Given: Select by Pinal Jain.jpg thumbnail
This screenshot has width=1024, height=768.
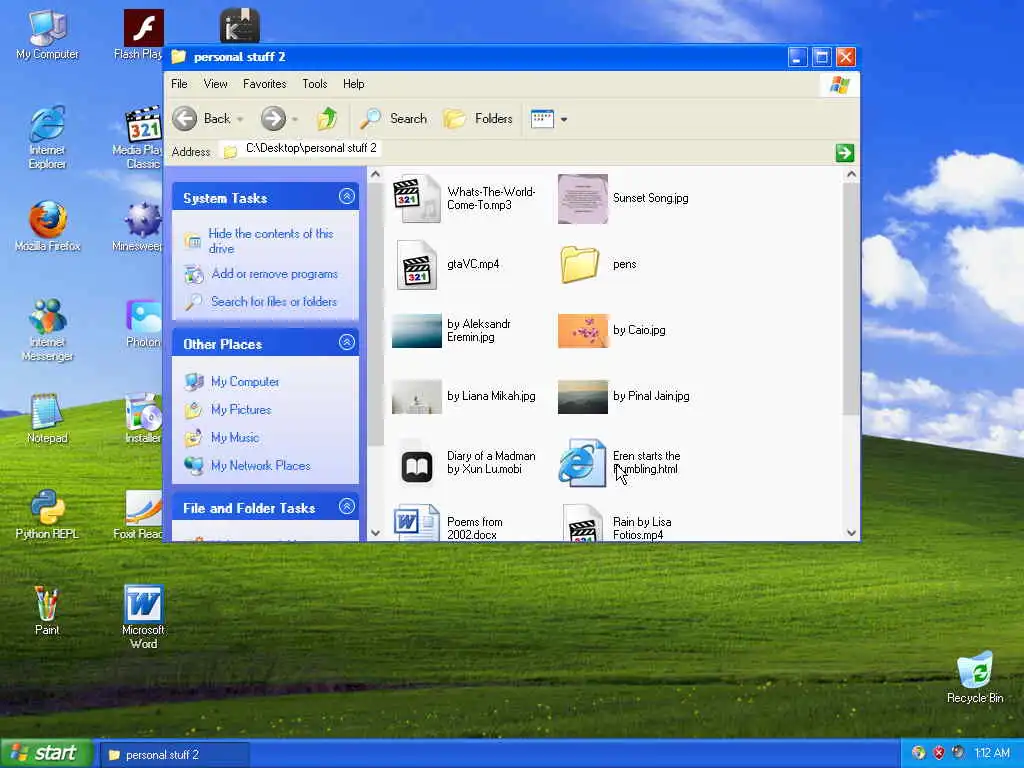Looking at the screenshot, I should tap(583, 396).
